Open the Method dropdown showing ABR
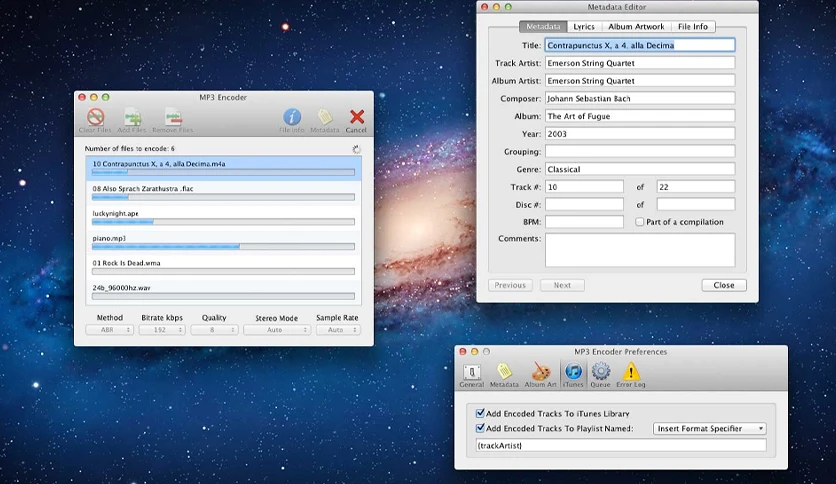The height and width of the screenshot is (484, 836). click(x=109, y=330)
